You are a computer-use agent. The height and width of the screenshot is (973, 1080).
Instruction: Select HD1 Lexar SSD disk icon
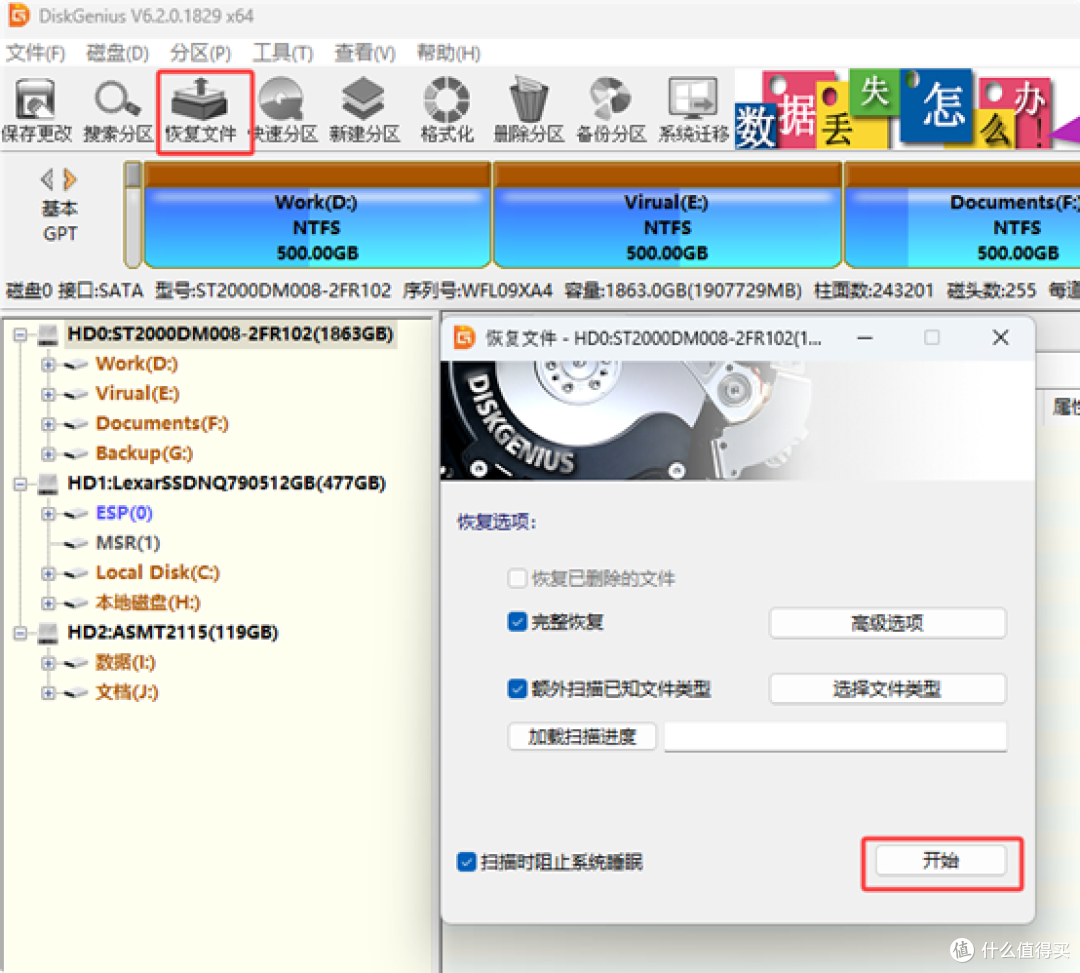tap(48, 483)
